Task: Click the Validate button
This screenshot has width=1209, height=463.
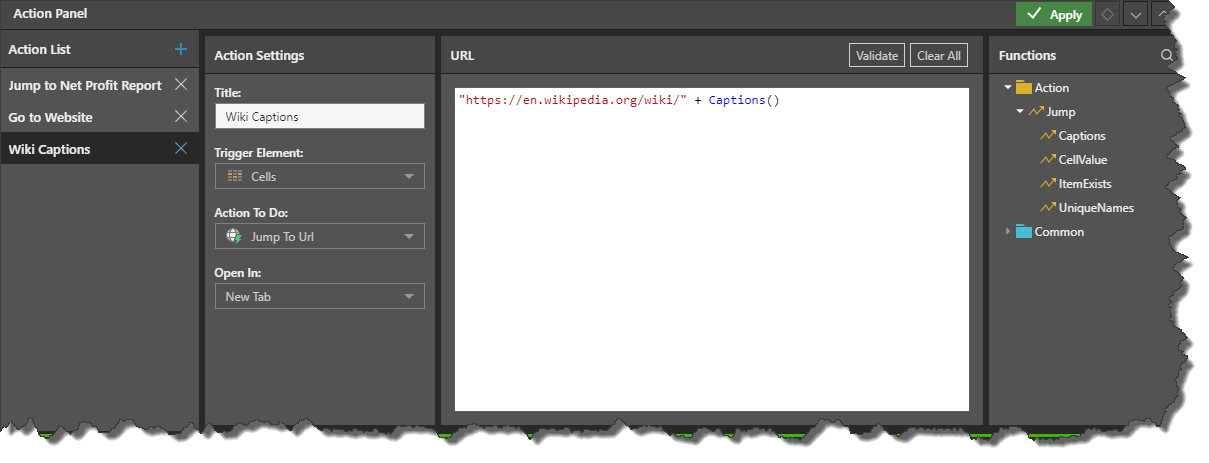Action: 877,56
